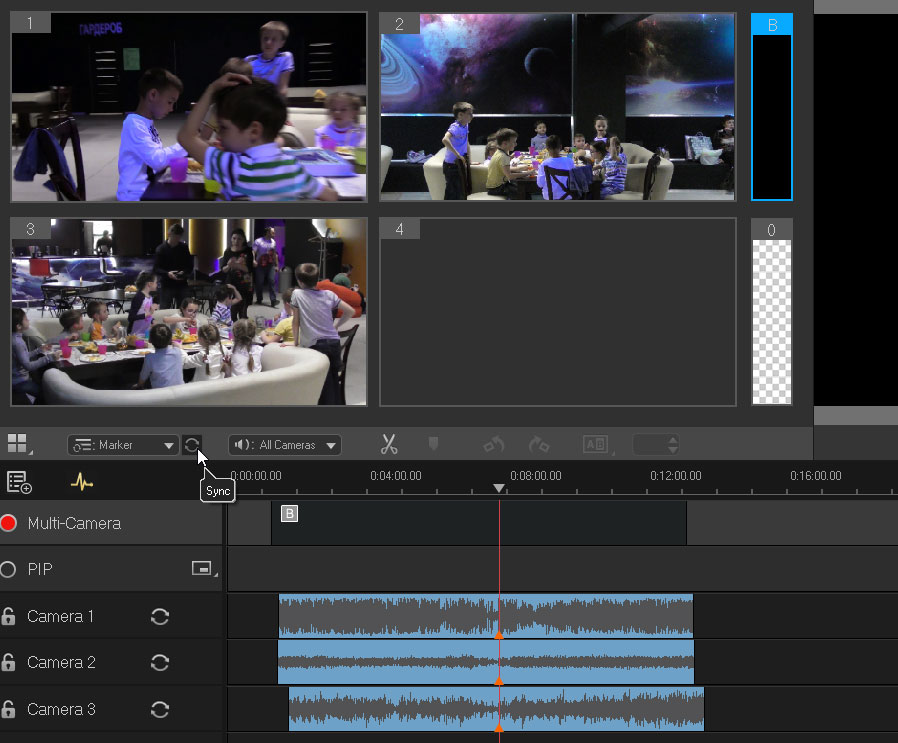Click the sync icon on Camera 1 track
Screen dimensions: 898x743
tap(159, 616)
